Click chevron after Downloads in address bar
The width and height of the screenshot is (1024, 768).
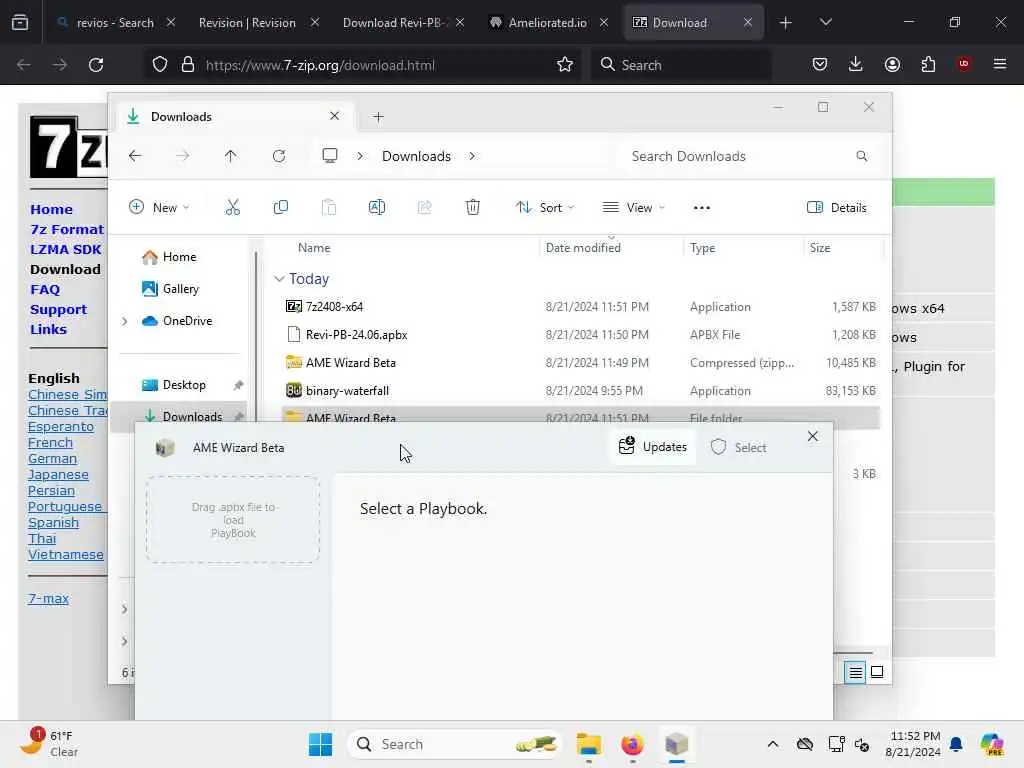point(472,156)
